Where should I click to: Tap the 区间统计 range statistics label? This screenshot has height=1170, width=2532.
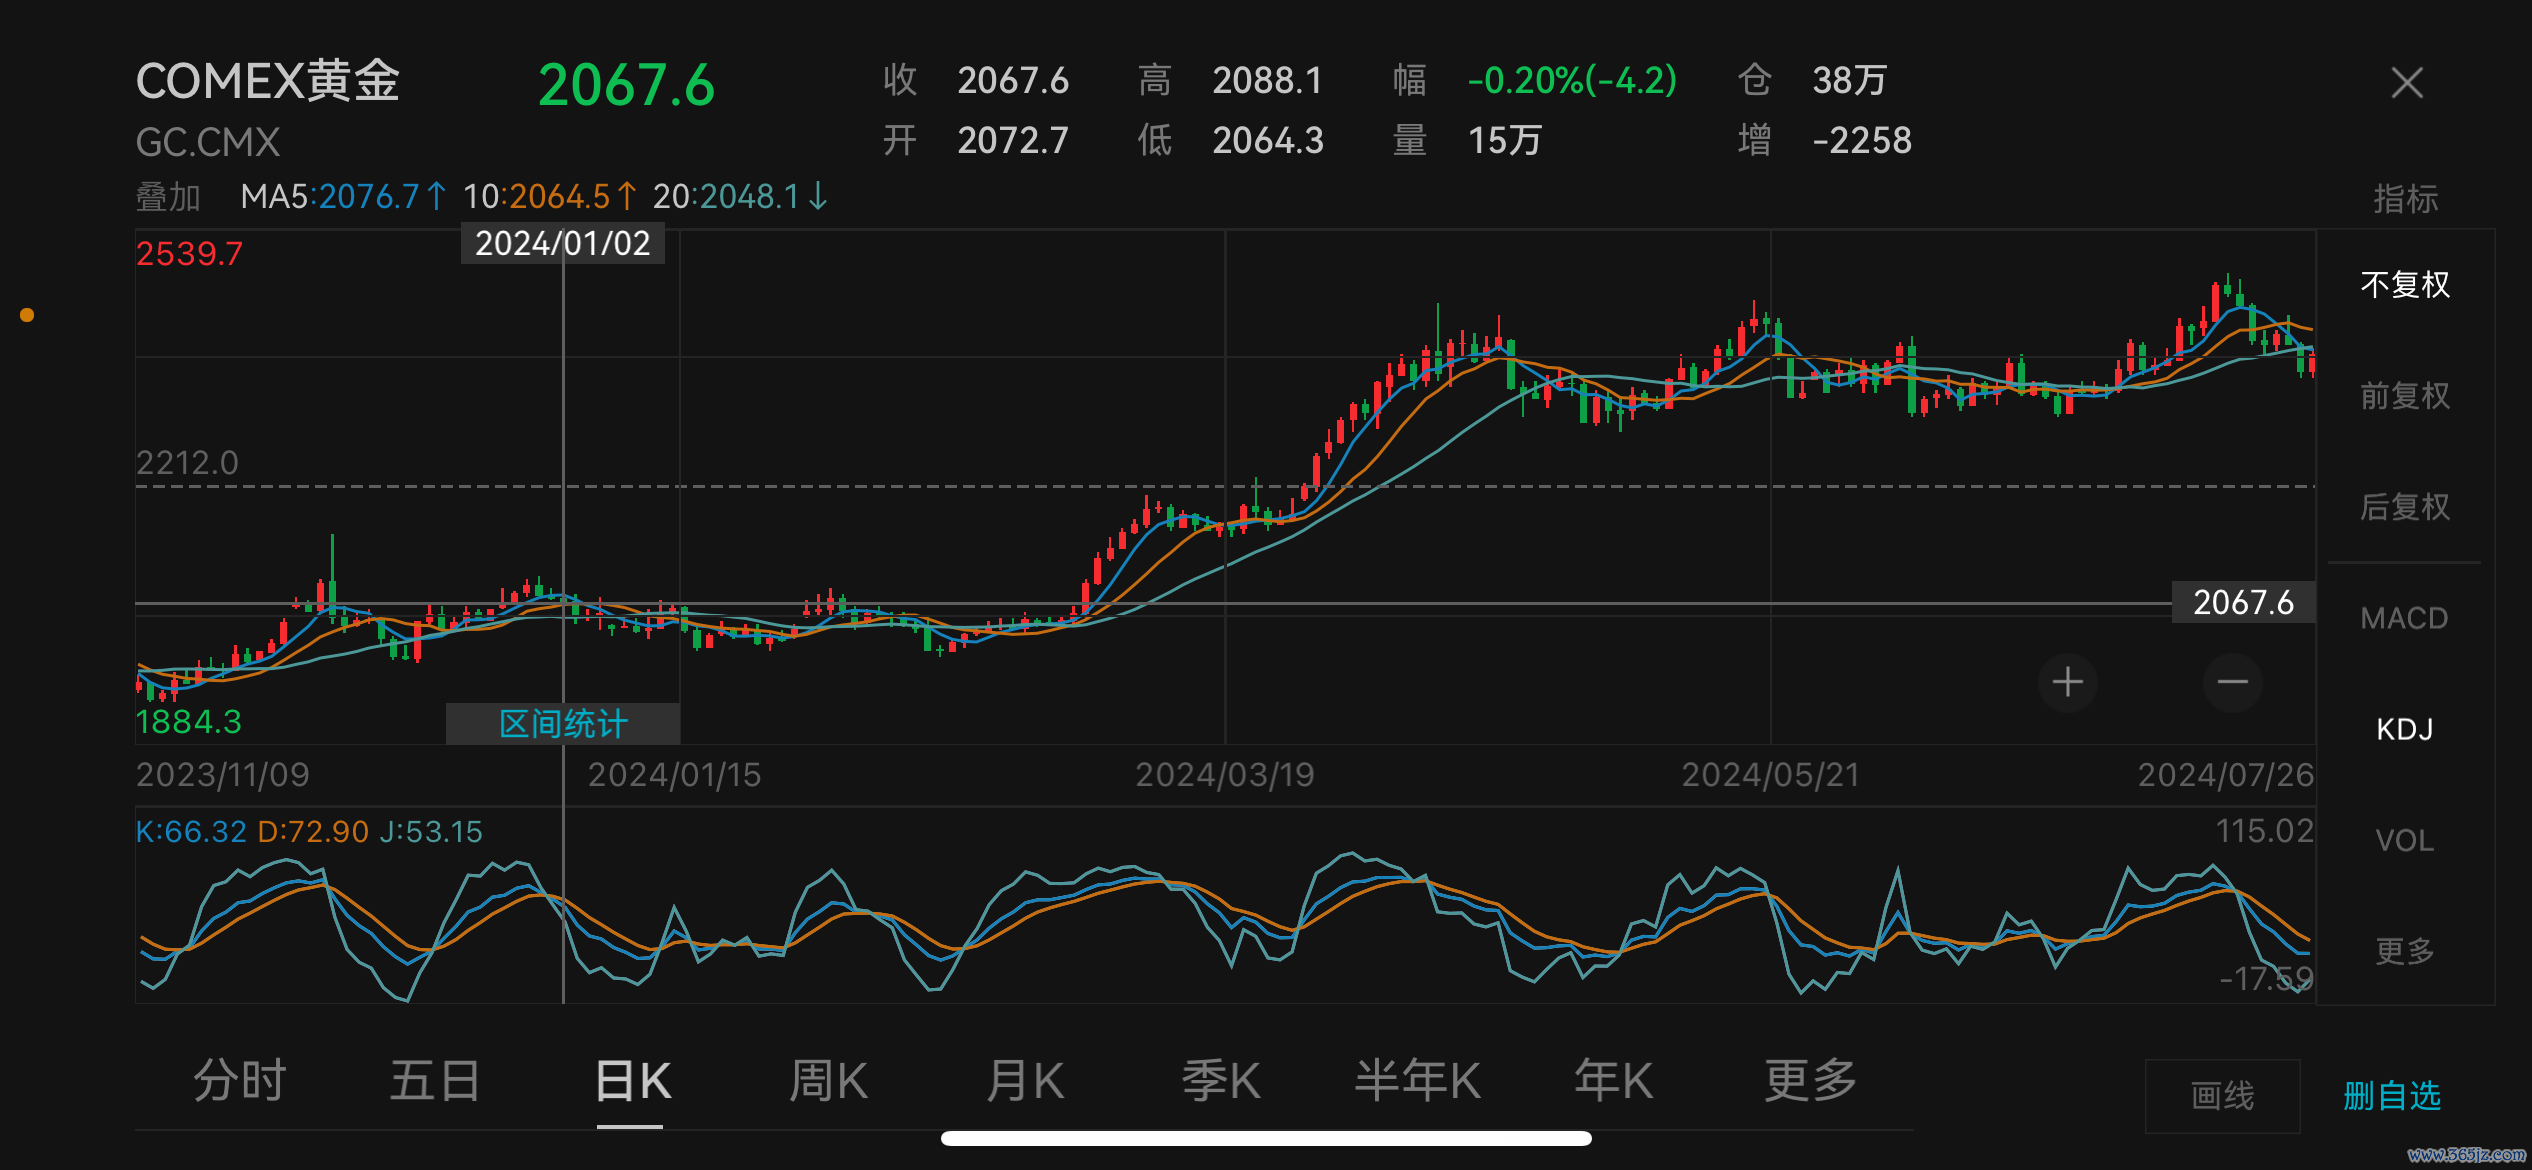click(563, 724)
